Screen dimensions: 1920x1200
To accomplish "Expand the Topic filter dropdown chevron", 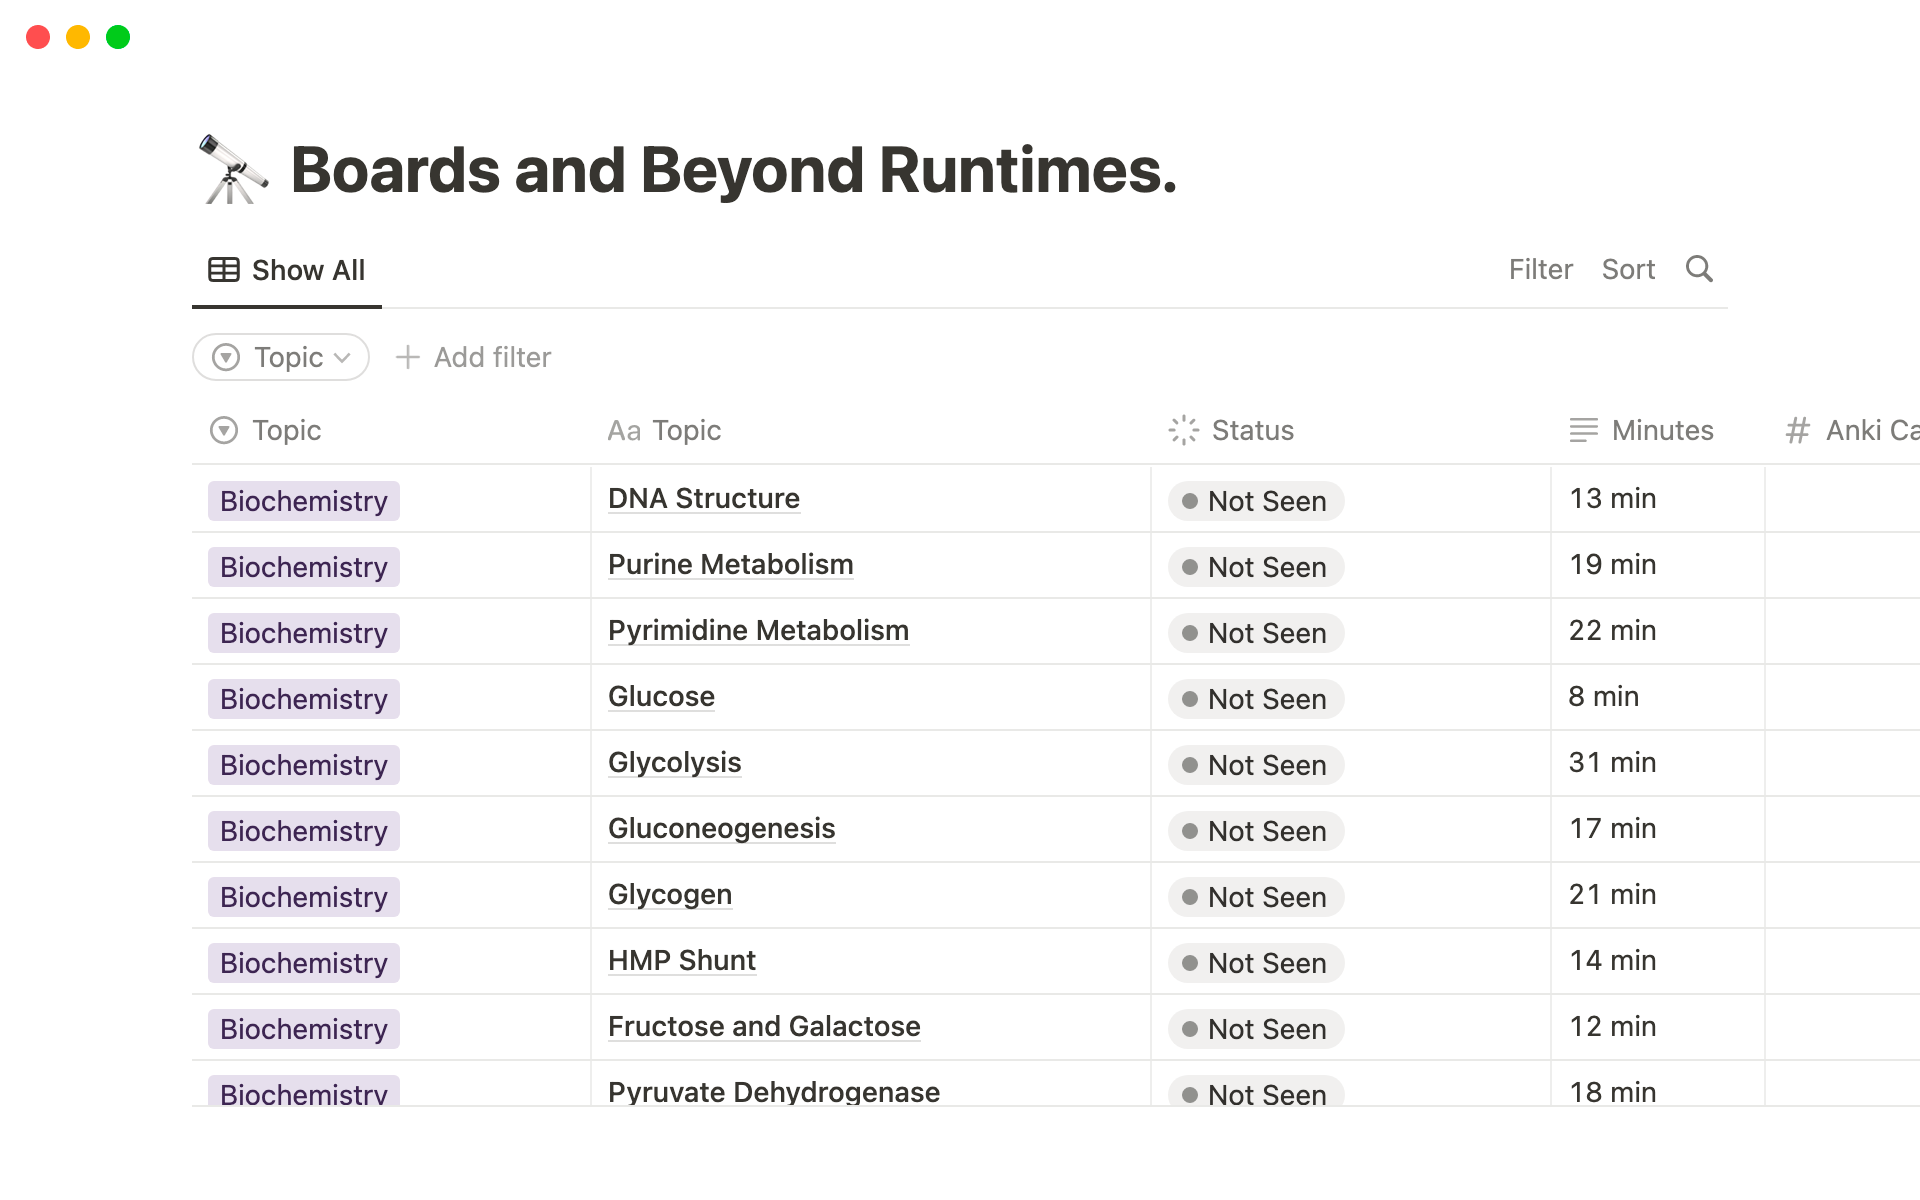I will [x=342, y=358].
